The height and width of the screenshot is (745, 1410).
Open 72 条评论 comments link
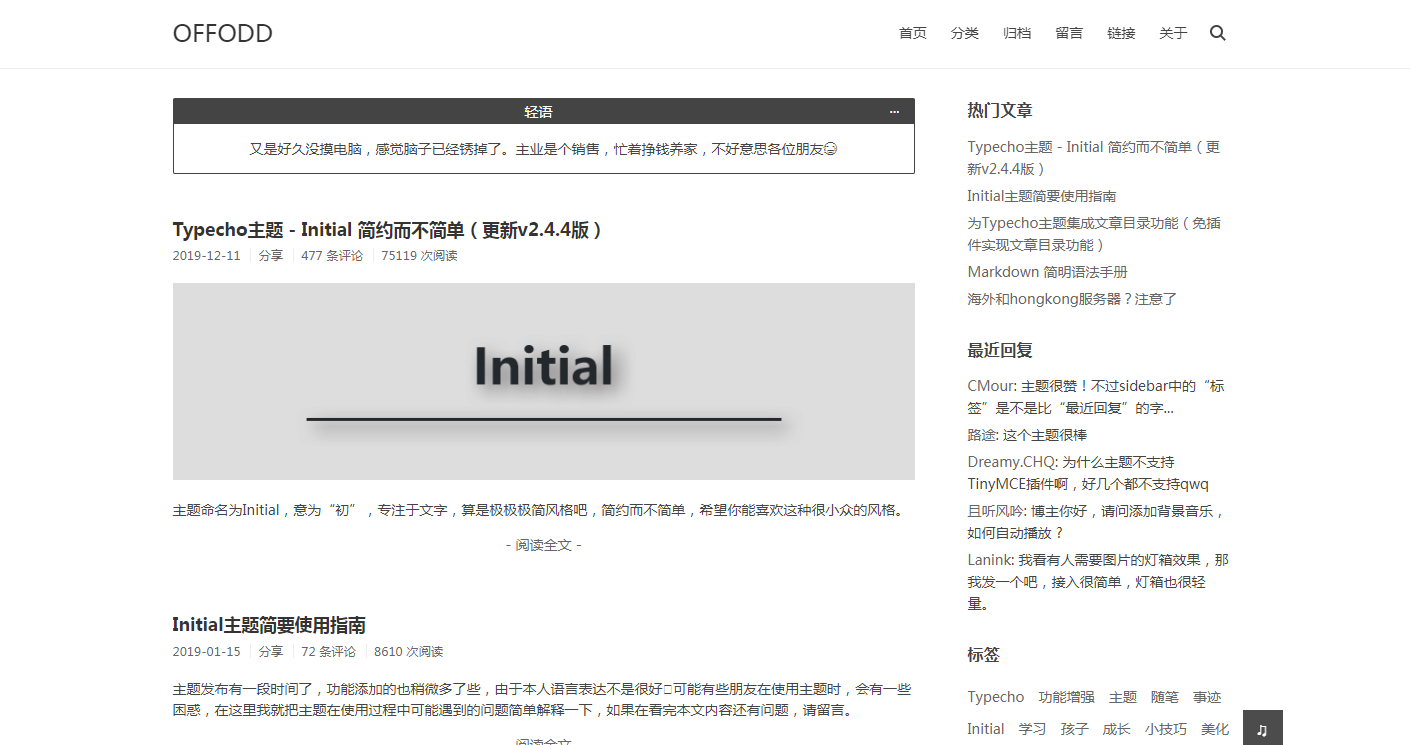tap(328, 652)
